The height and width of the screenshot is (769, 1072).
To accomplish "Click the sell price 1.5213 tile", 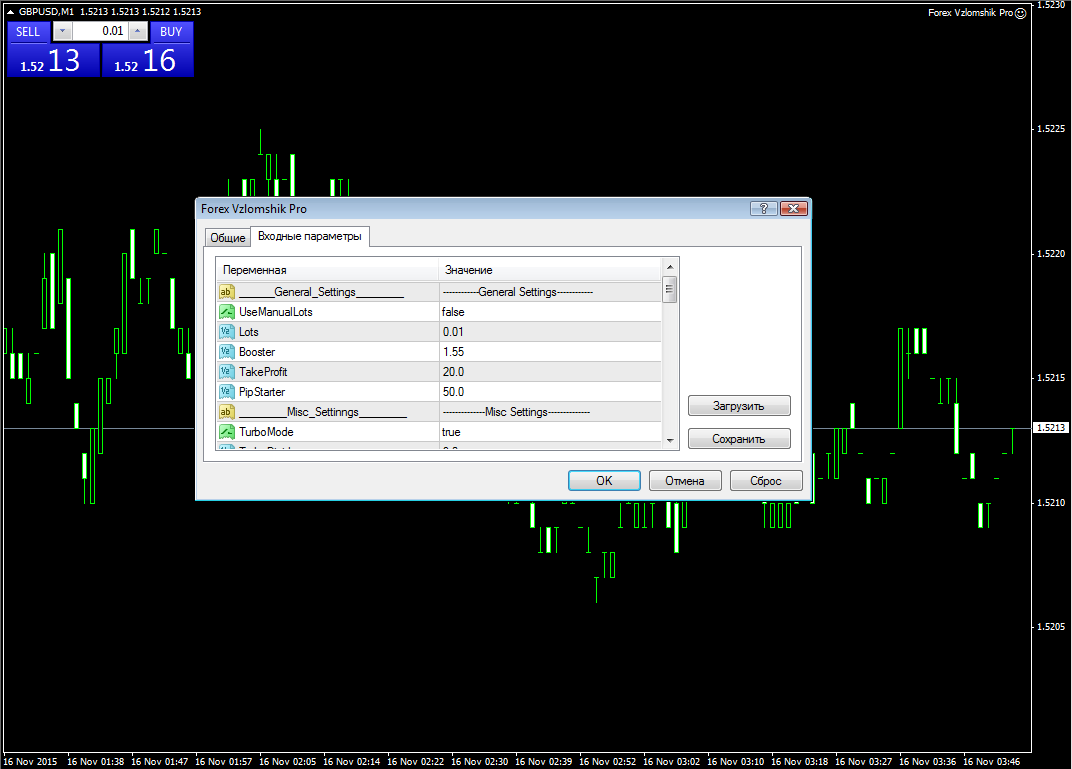I will click(53, 60).
